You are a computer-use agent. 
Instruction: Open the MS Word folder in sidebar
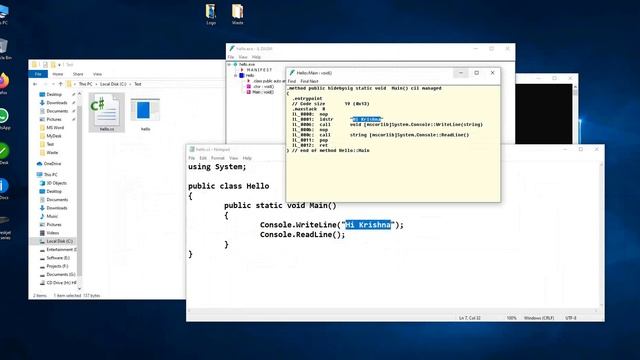click(55, 128)
